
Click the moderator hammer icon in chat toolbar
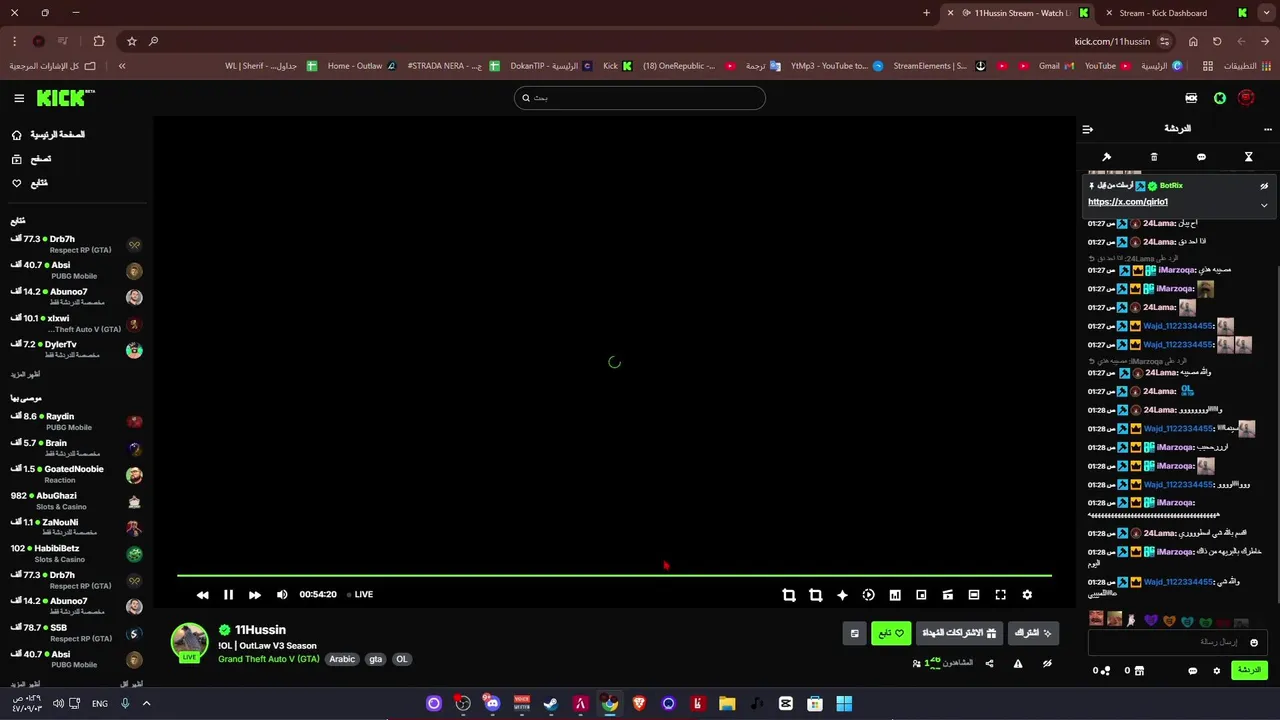pos(1106,157)
